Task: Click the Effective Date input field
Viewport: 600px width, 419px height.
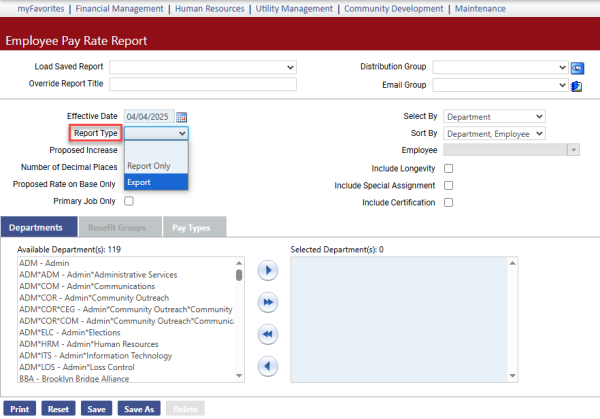Action: pos(149,117)
